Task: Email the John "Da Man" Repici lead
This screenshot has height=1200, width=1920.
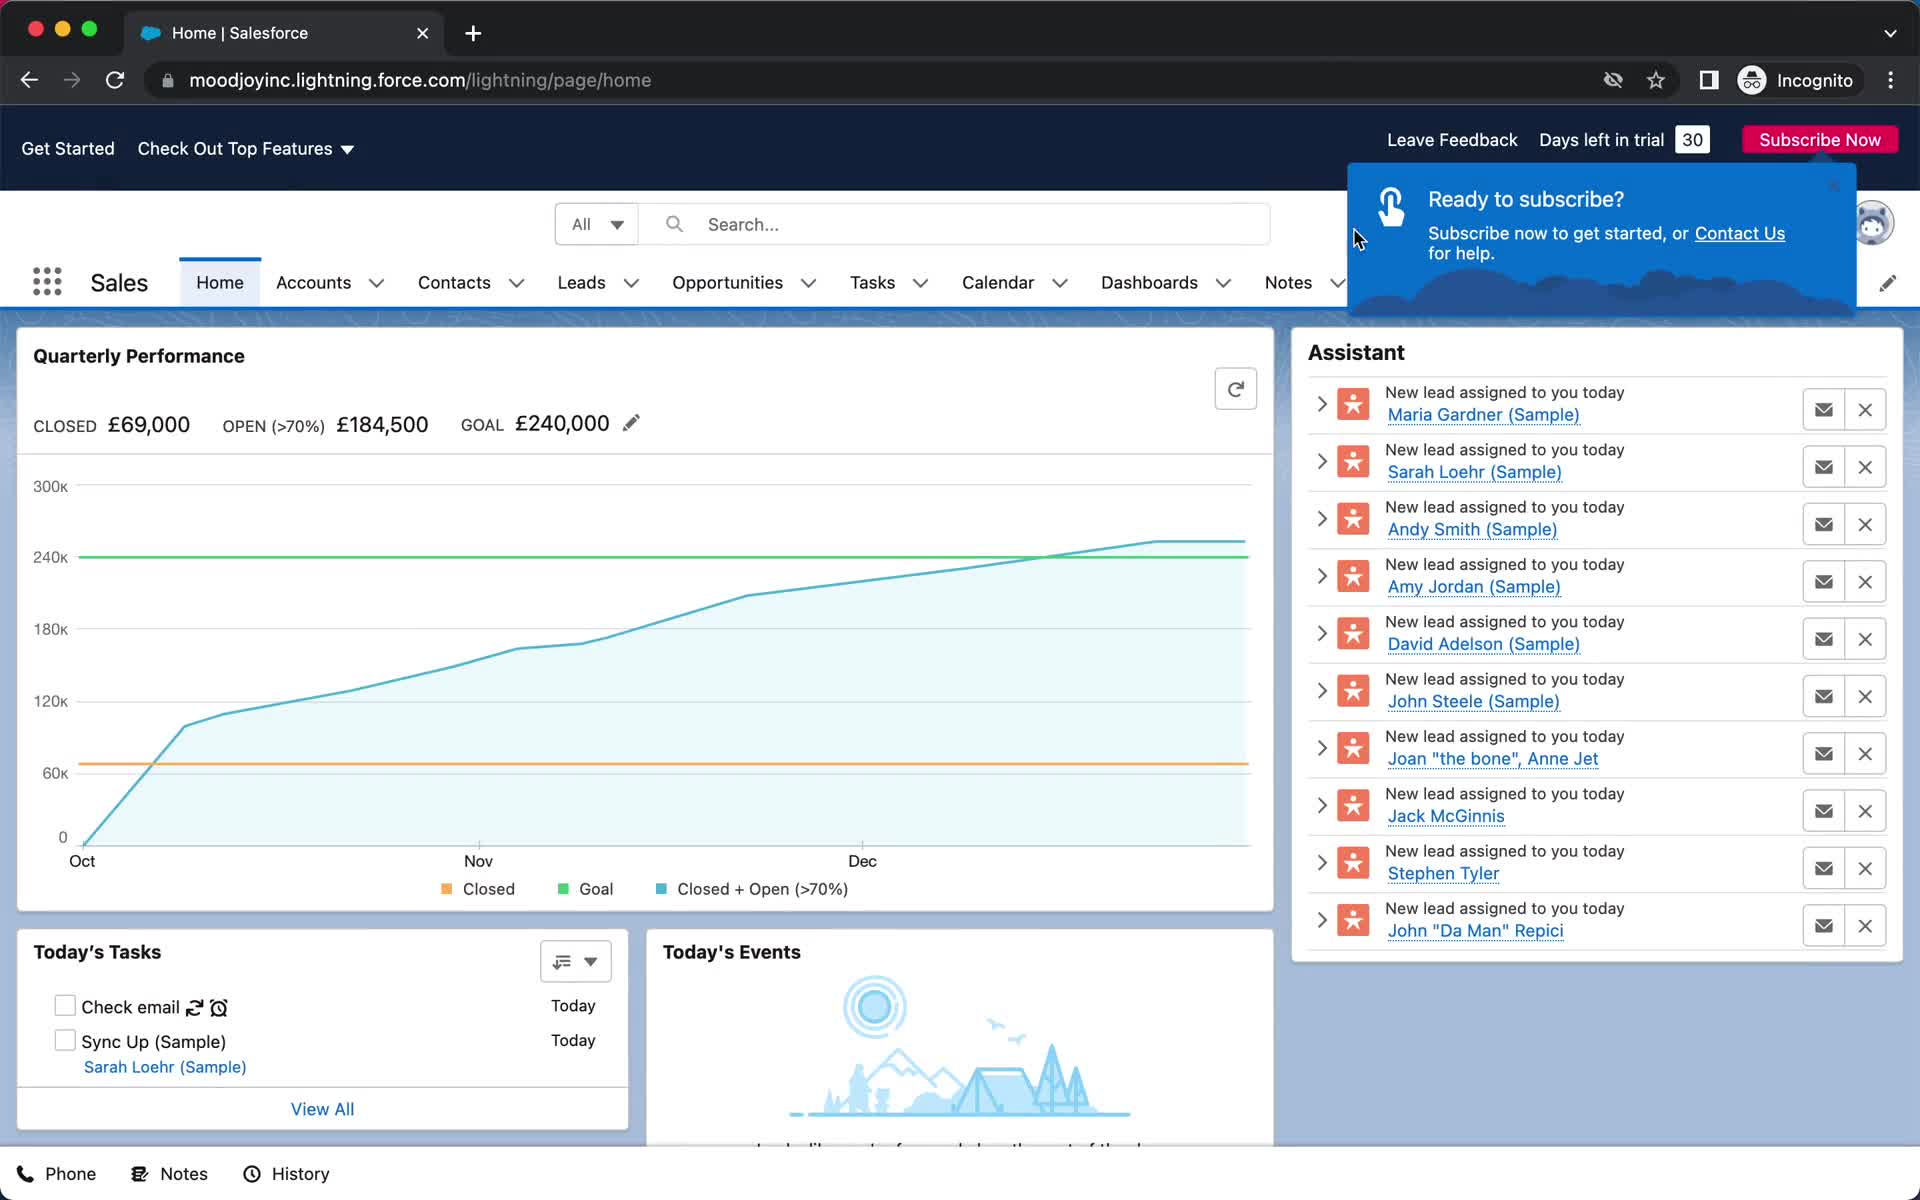Action: click(x=1823, y=926)
